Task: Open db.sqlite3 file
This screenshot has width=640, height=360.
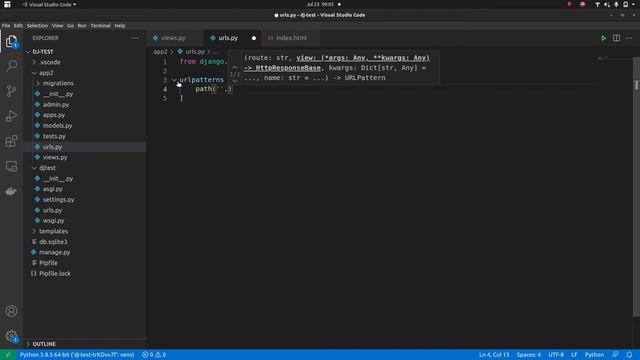Action: click(53, 242)
